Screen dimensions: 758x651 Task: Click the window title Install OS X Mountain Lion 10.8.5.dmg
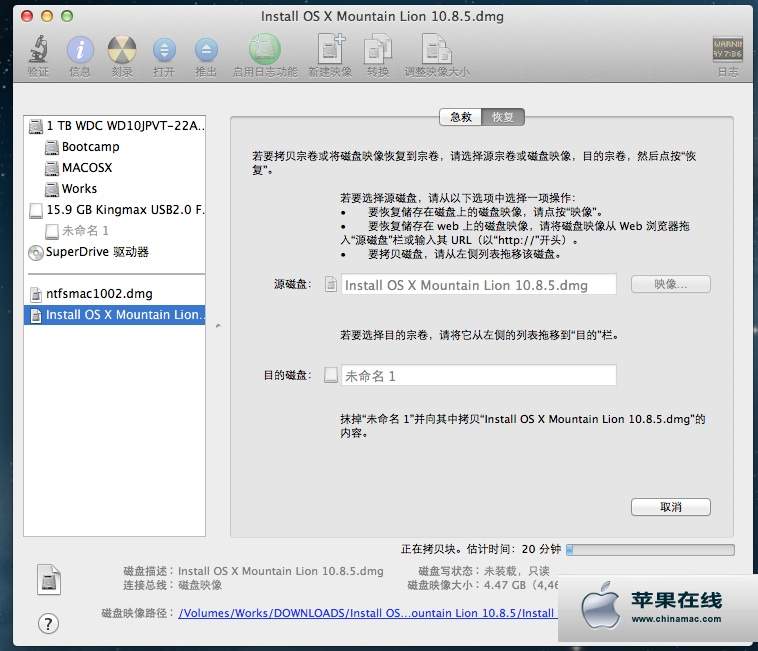coord(382,16)
